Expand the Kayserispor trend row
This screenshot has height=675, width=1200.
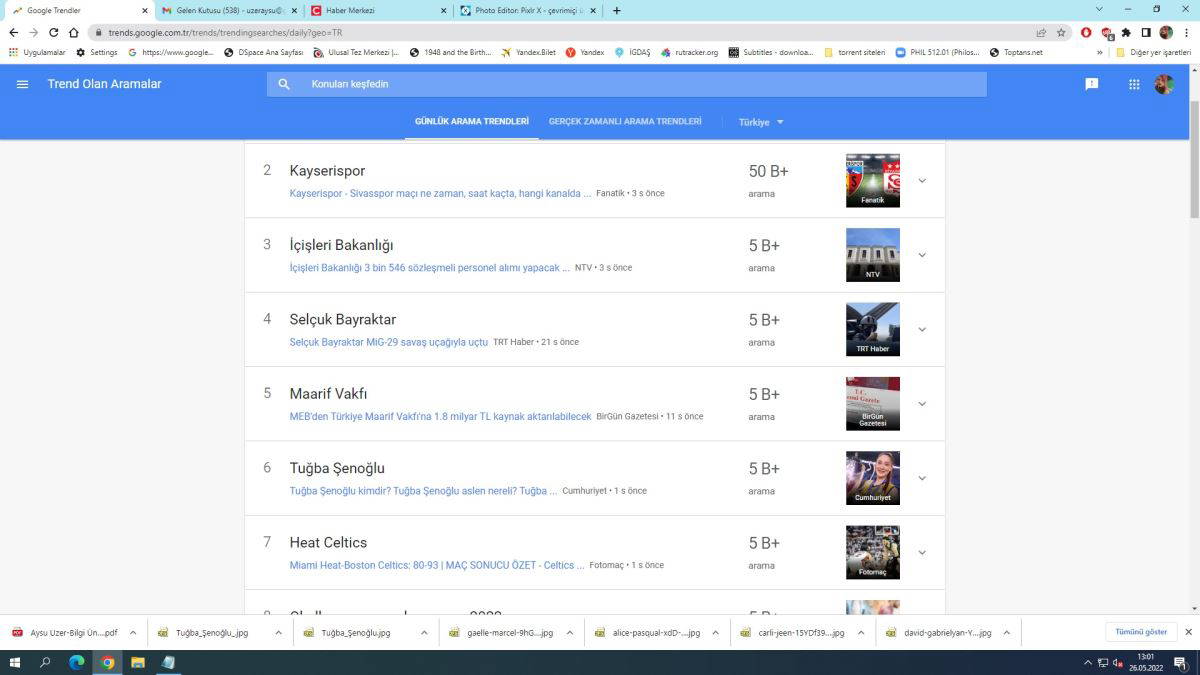(922, 181)
